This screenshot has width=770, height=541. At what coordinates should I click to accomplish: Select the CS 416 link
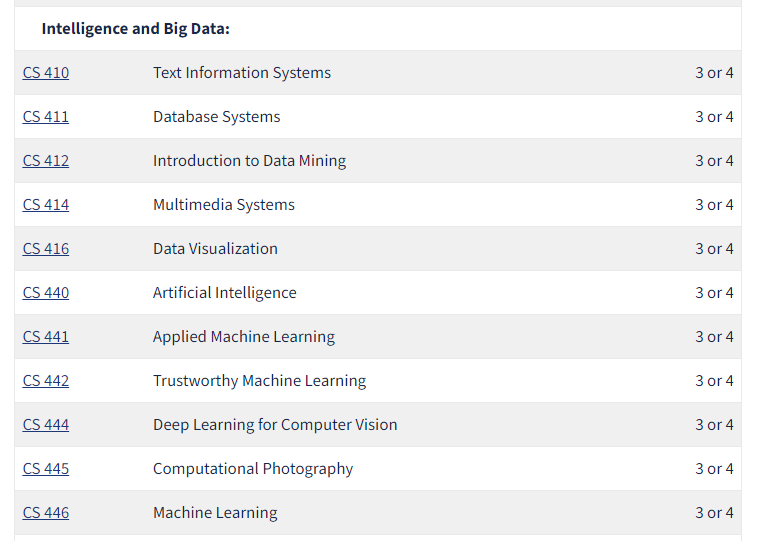[x=46, y=249]
